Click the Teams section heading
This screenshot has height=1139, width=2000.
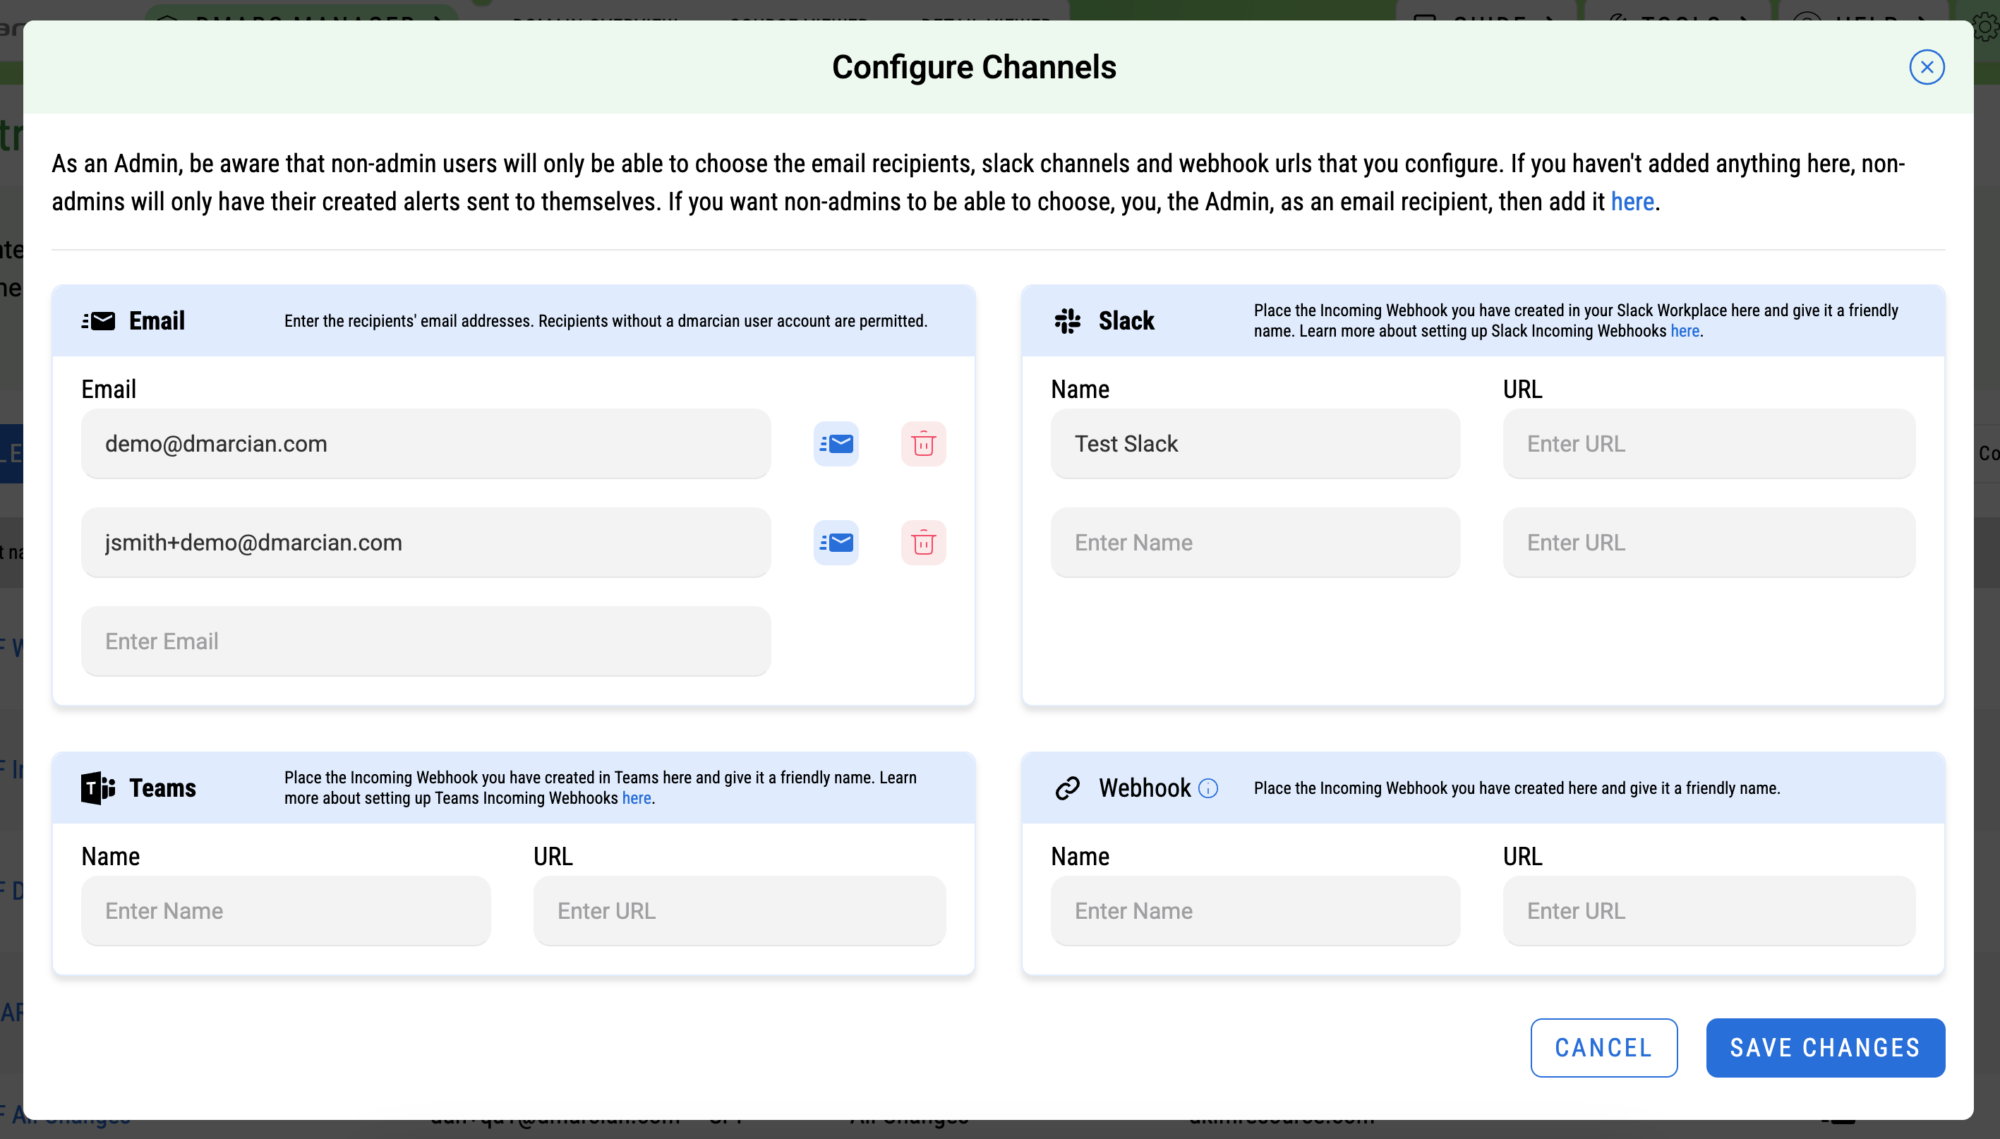coord(162,788)
